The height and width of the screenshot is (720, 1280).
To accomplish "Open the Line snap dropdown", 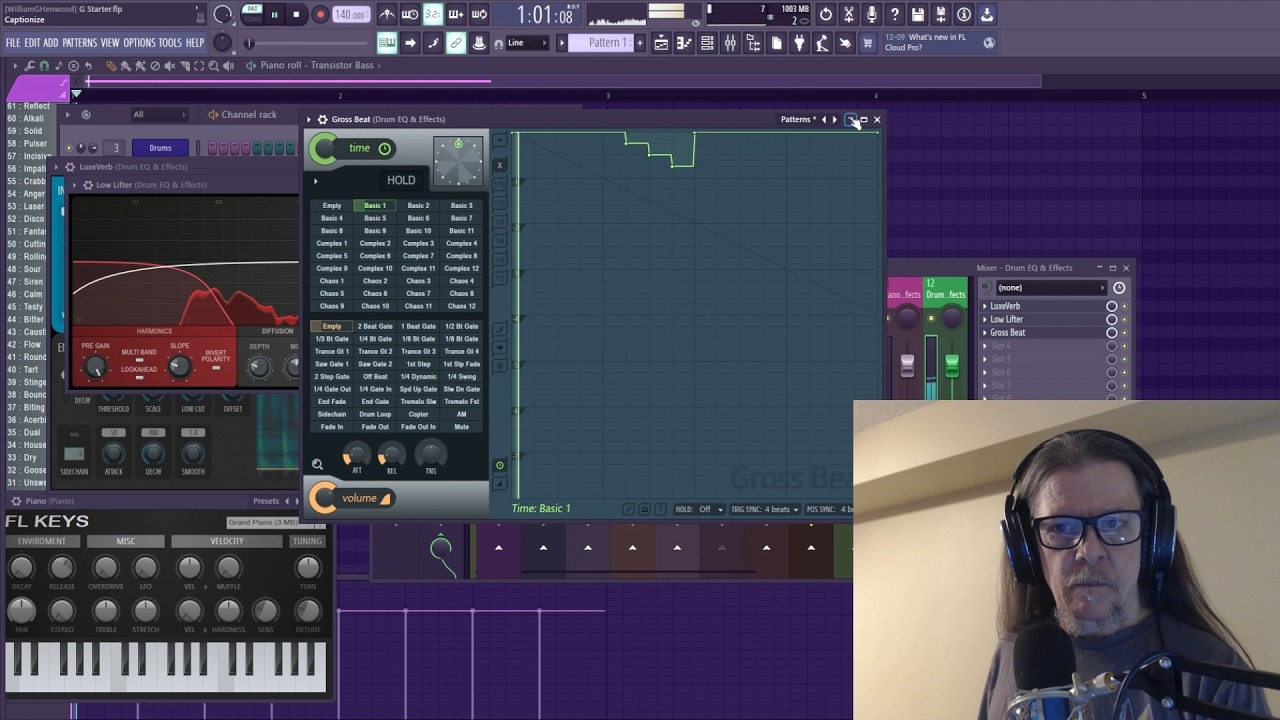I will coord(528,43).
